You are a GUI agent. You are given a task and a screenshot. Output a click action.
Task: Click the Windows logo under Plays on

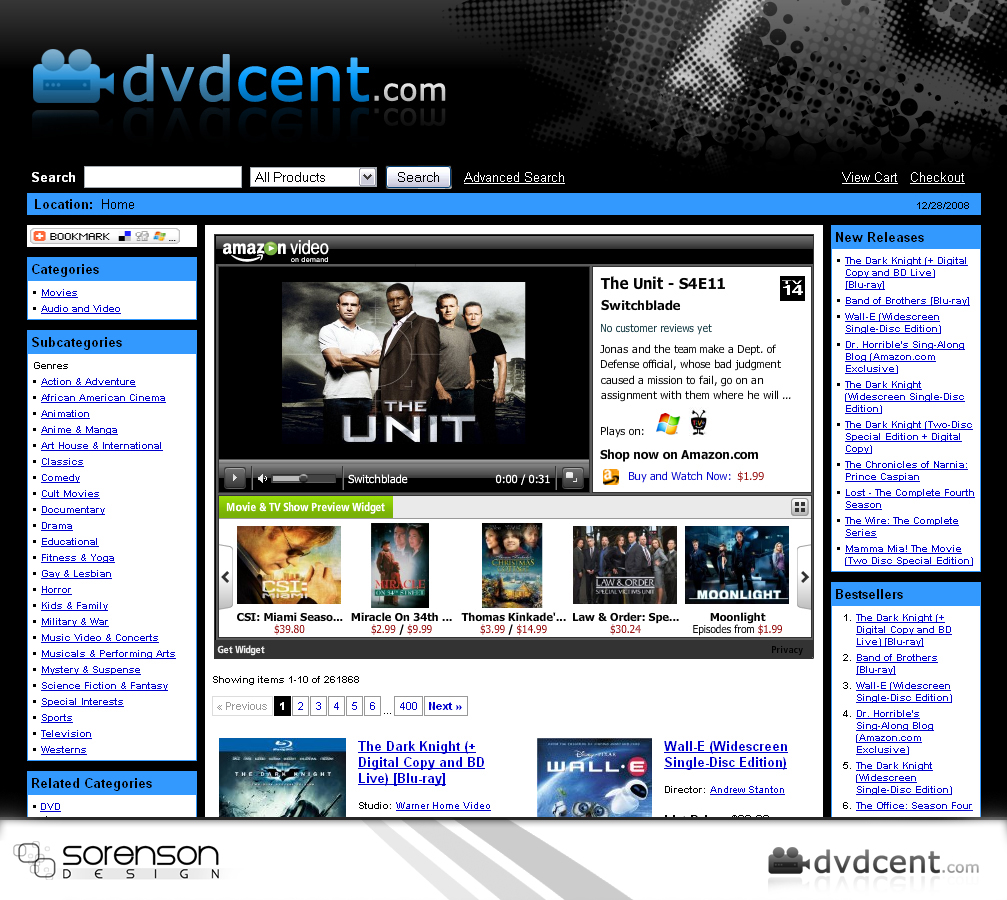click(x=668, y=424)
